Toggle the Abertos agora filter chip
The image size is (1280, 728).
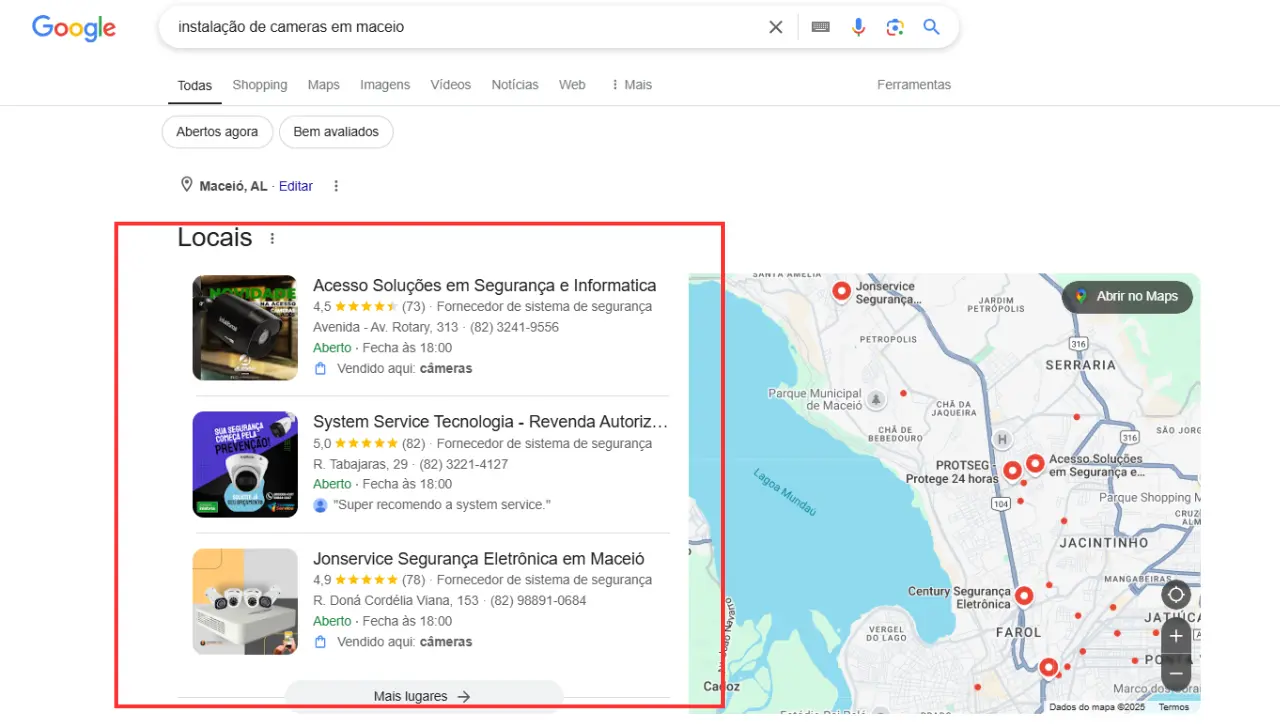(x=217, y=132)
